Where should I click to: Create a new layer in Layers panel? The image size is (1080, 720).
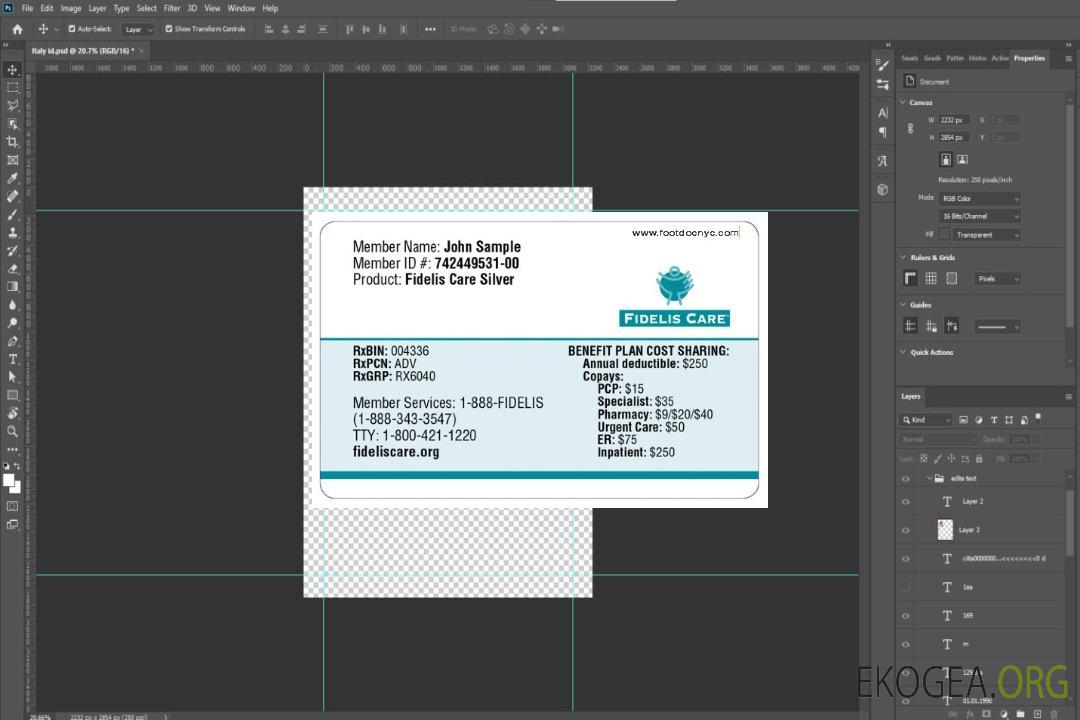click(1037, 714)
